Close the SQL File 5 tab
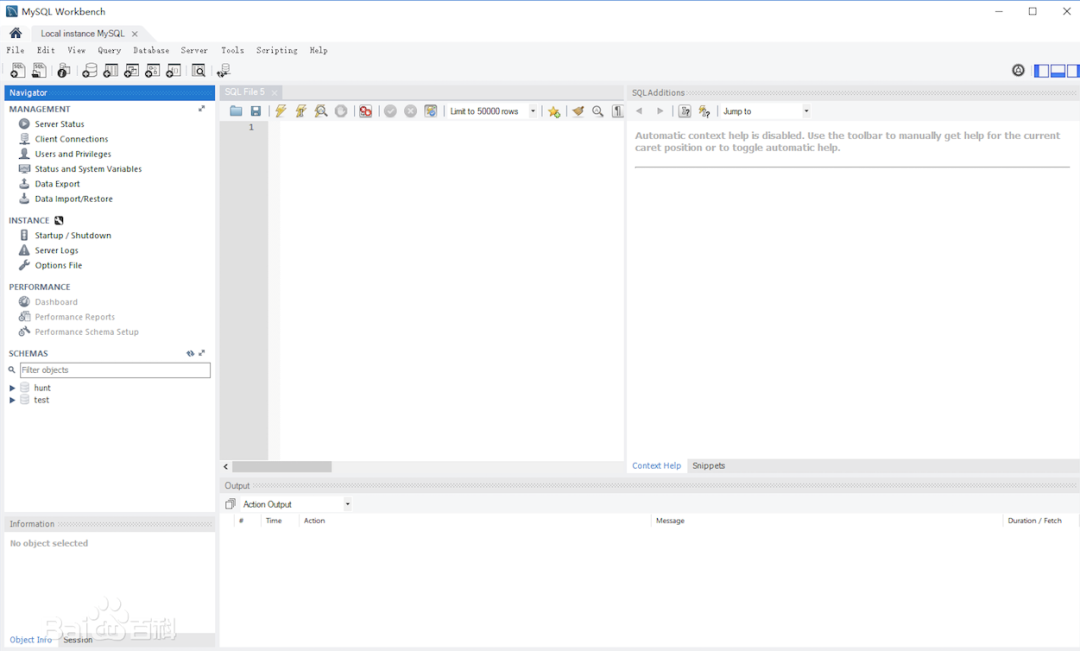This screenshot has height=651, width=1080. (274, 92)
